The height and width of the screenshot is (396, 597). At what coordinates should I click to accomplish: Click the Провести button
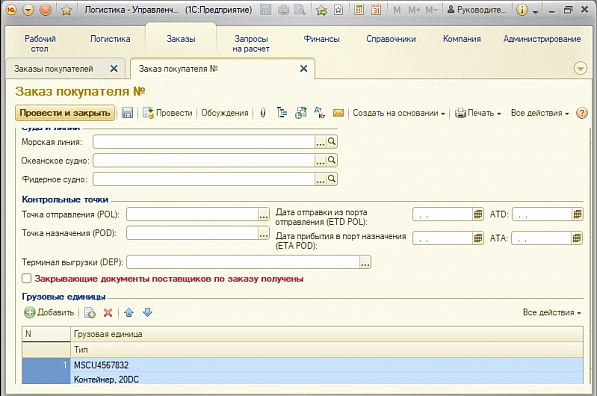[x=167, y=113]
